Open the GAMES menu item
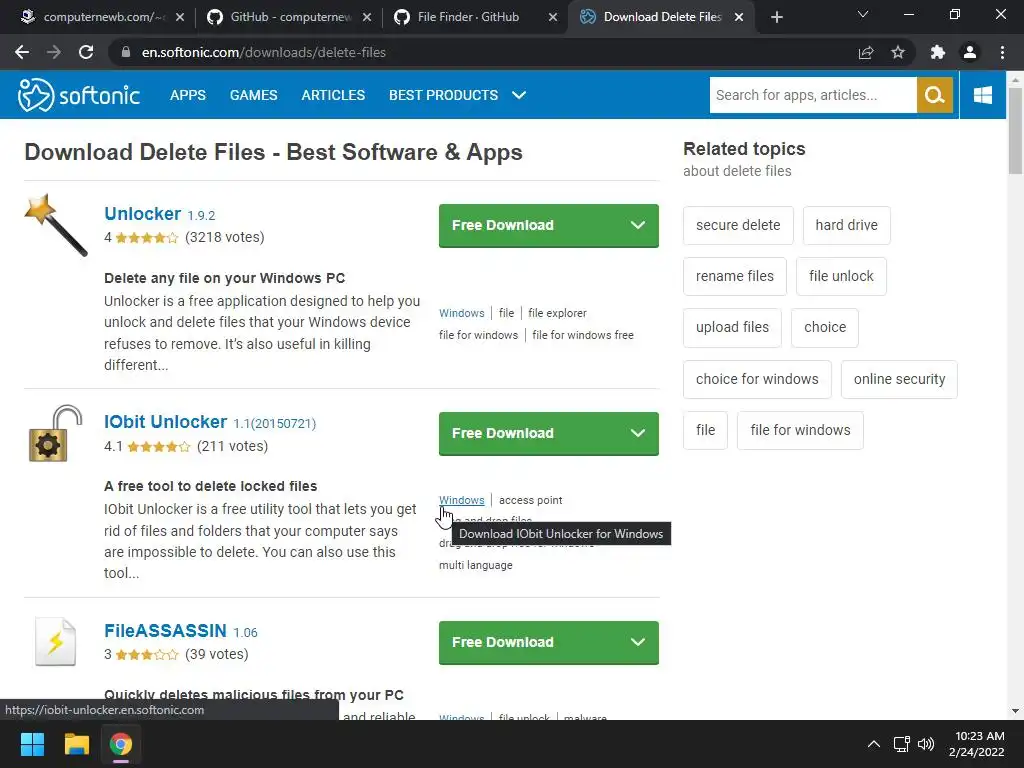The image size is (1024, 768). tap(253, 95)
